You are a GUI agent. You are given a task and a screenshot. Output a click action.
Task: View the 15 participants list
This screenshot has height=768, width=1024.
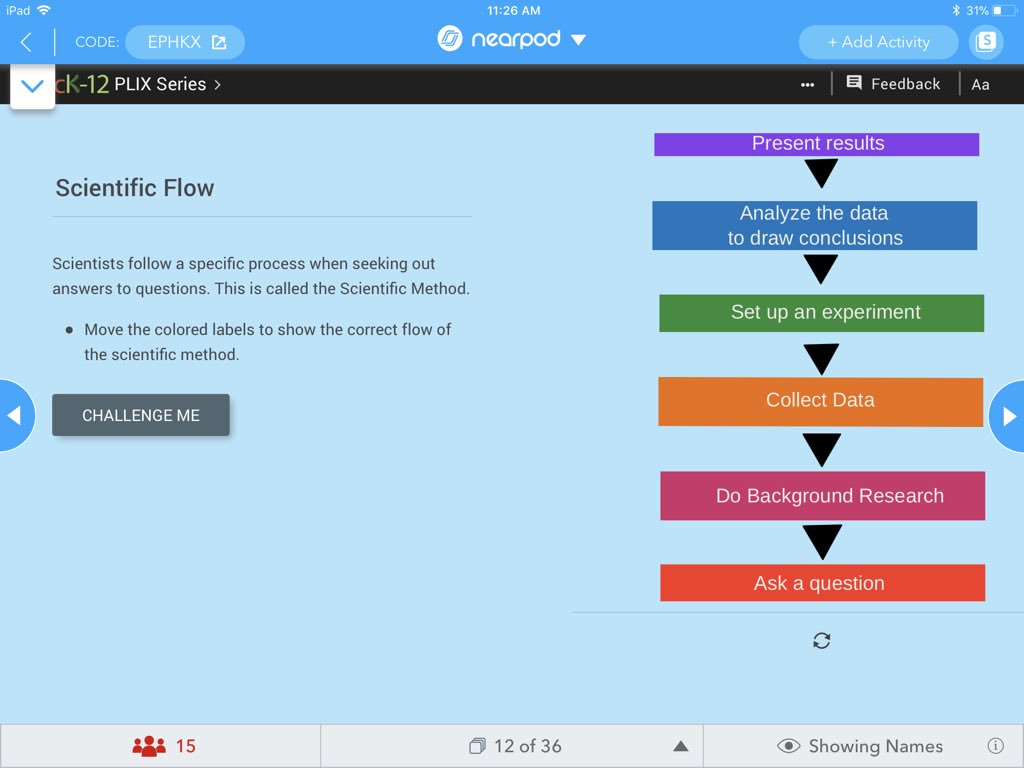click(163, 746)
